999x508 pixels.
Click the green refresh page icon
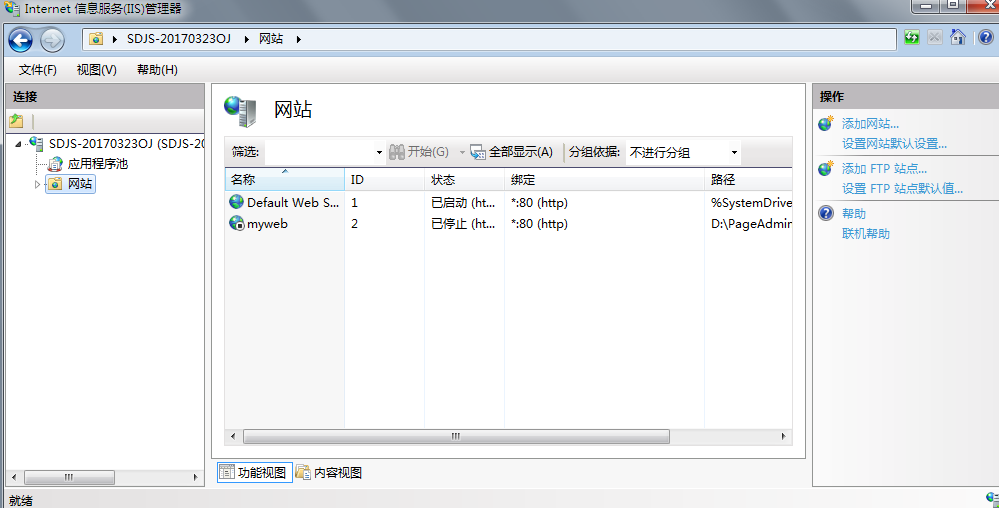[912, 38]
